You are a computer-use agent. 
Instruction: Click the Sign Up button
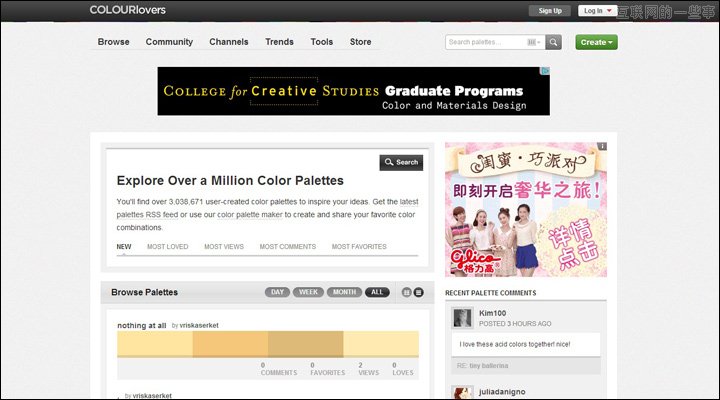pyautogui.click(x=550, y=11)
